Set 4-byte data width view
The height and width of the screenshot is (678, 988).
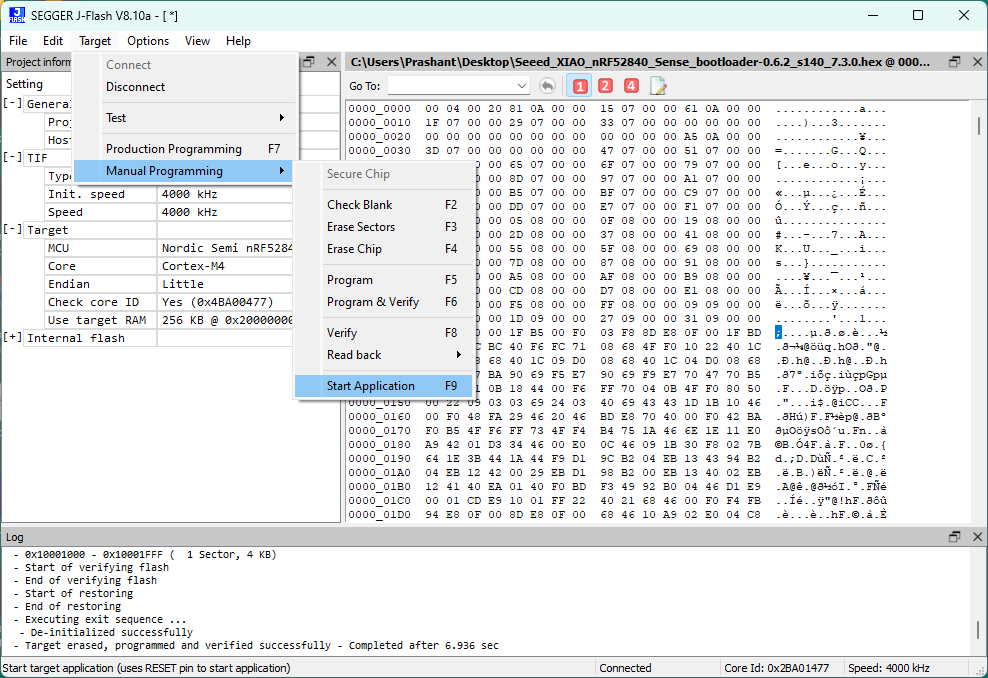[631, 86]
